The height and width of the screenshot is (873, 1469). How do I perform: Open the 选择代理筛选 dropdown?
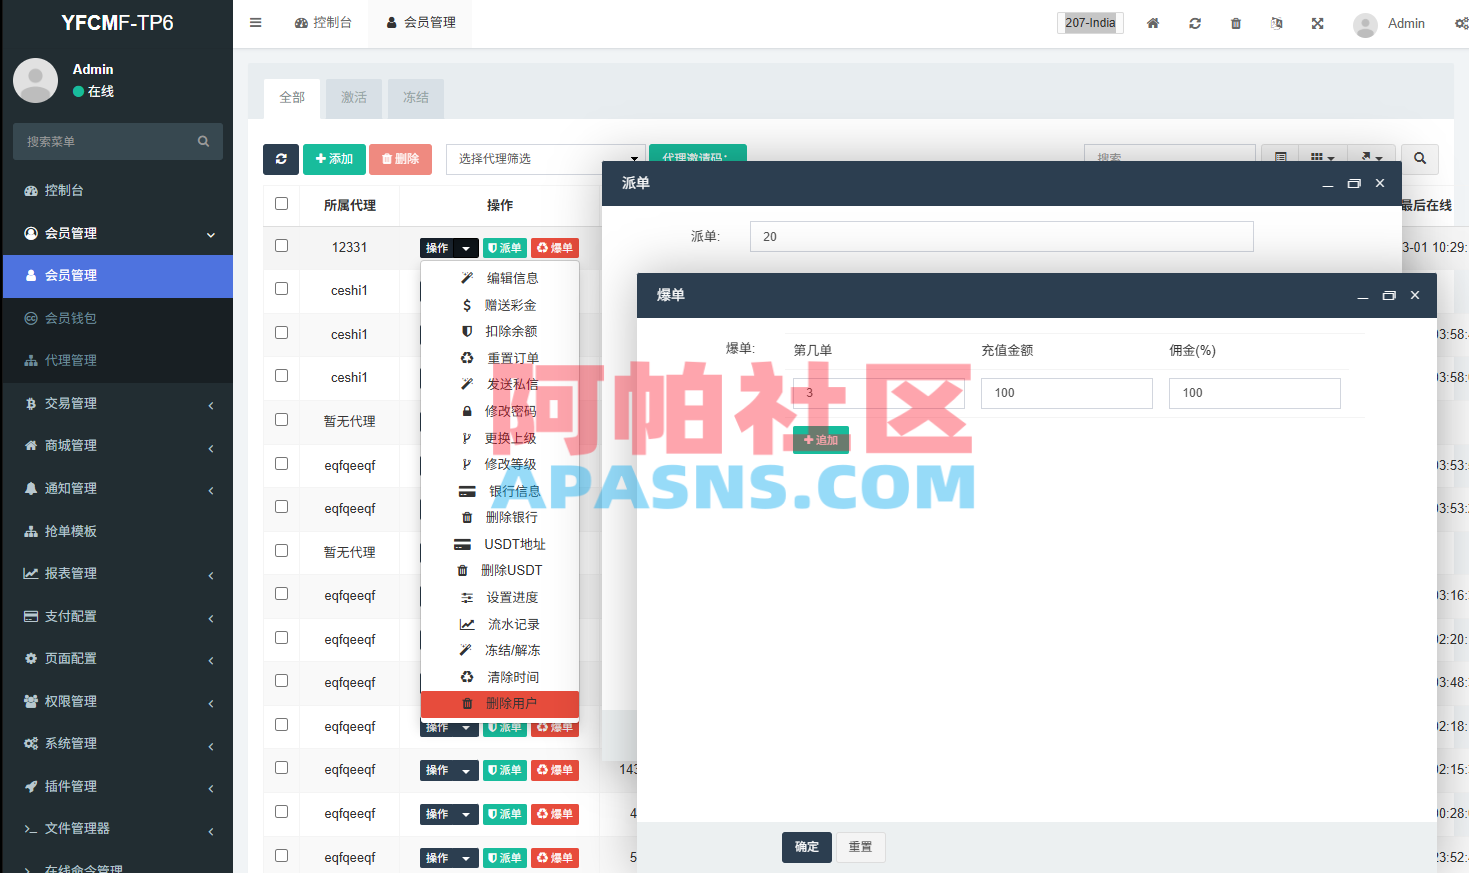coord(546,159)
